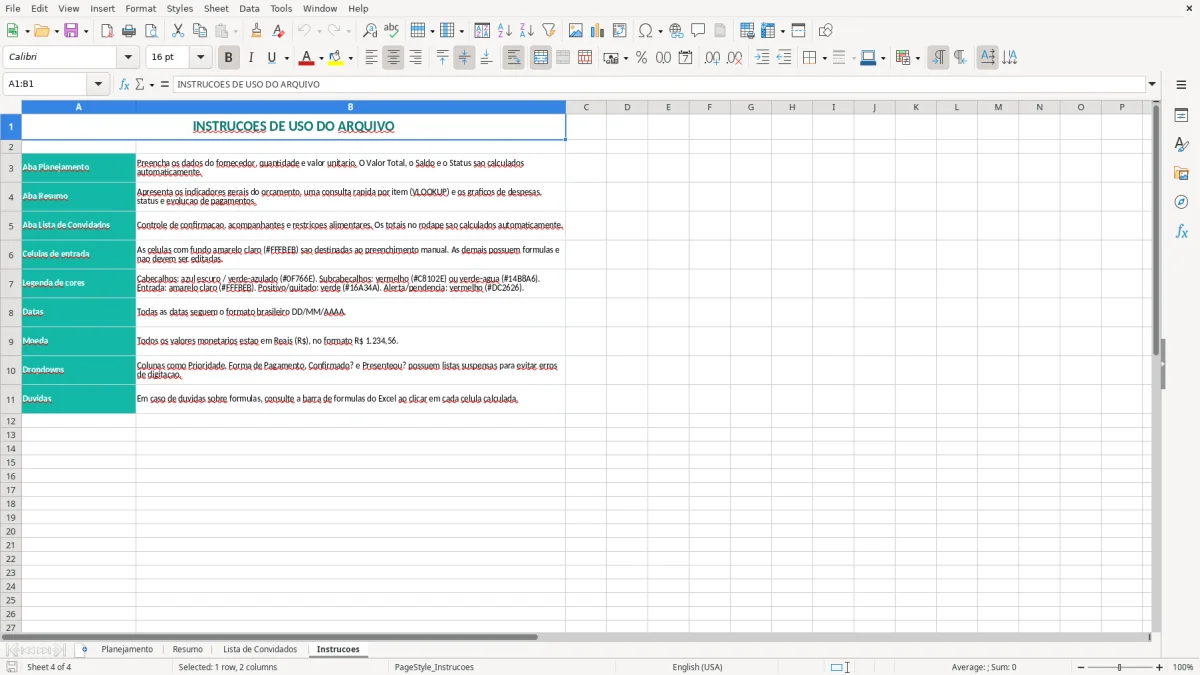Toggle Center Vertically alignment
This screenshot has height=675, width=1200.
coord(464,58)
